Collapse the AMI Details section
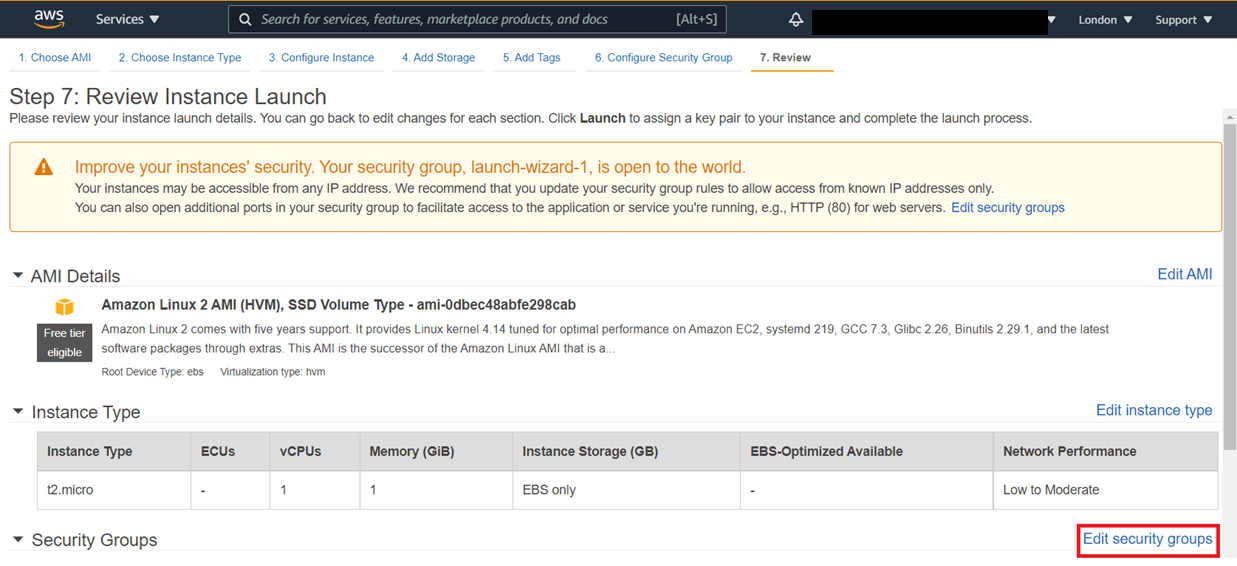Screen dimensions: 1237x566 point(17,276)
